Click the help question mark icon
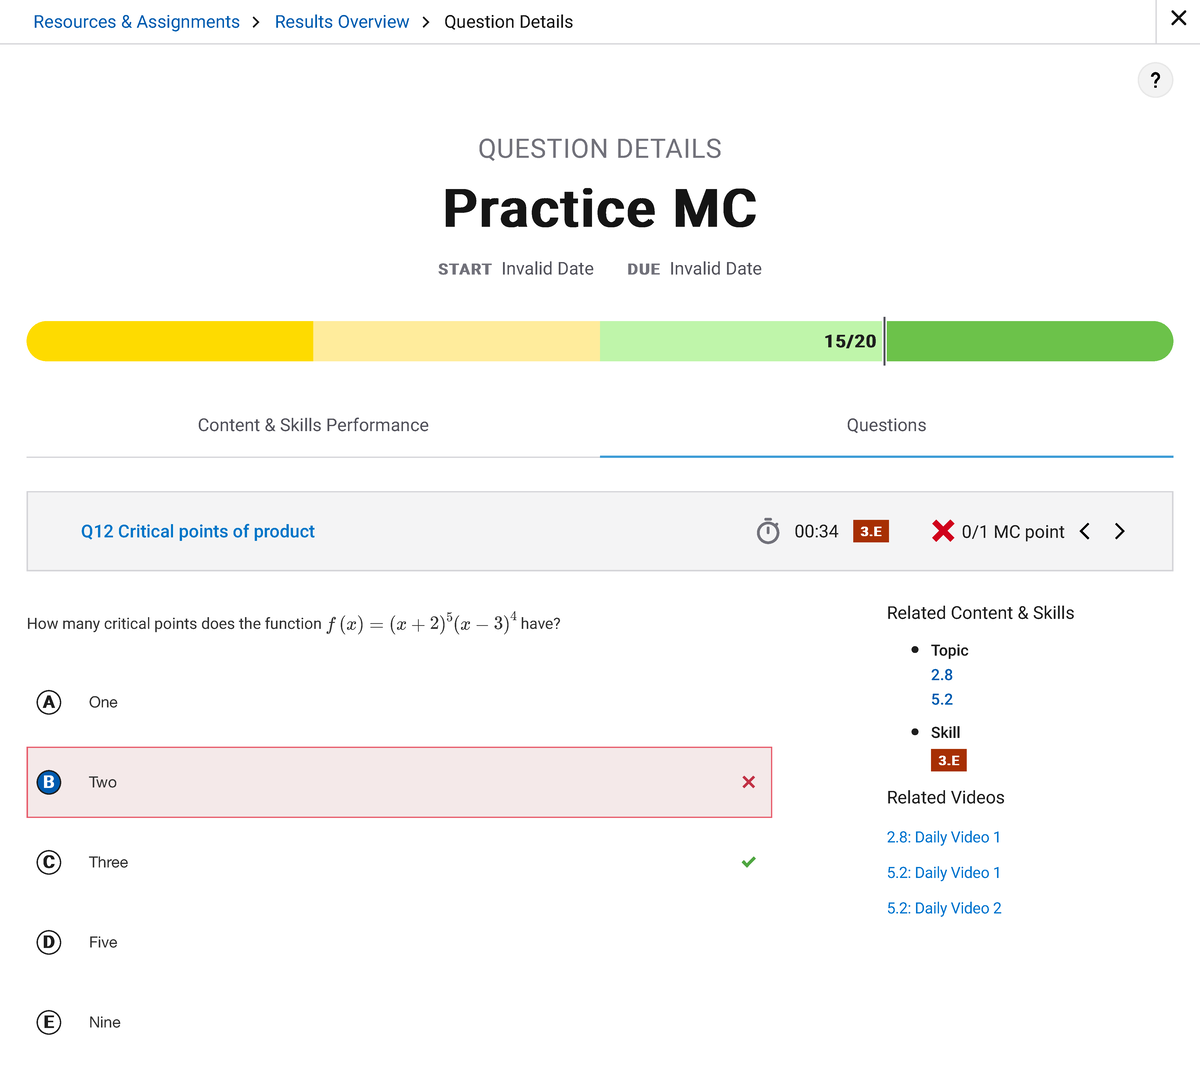 (1155, 80)
